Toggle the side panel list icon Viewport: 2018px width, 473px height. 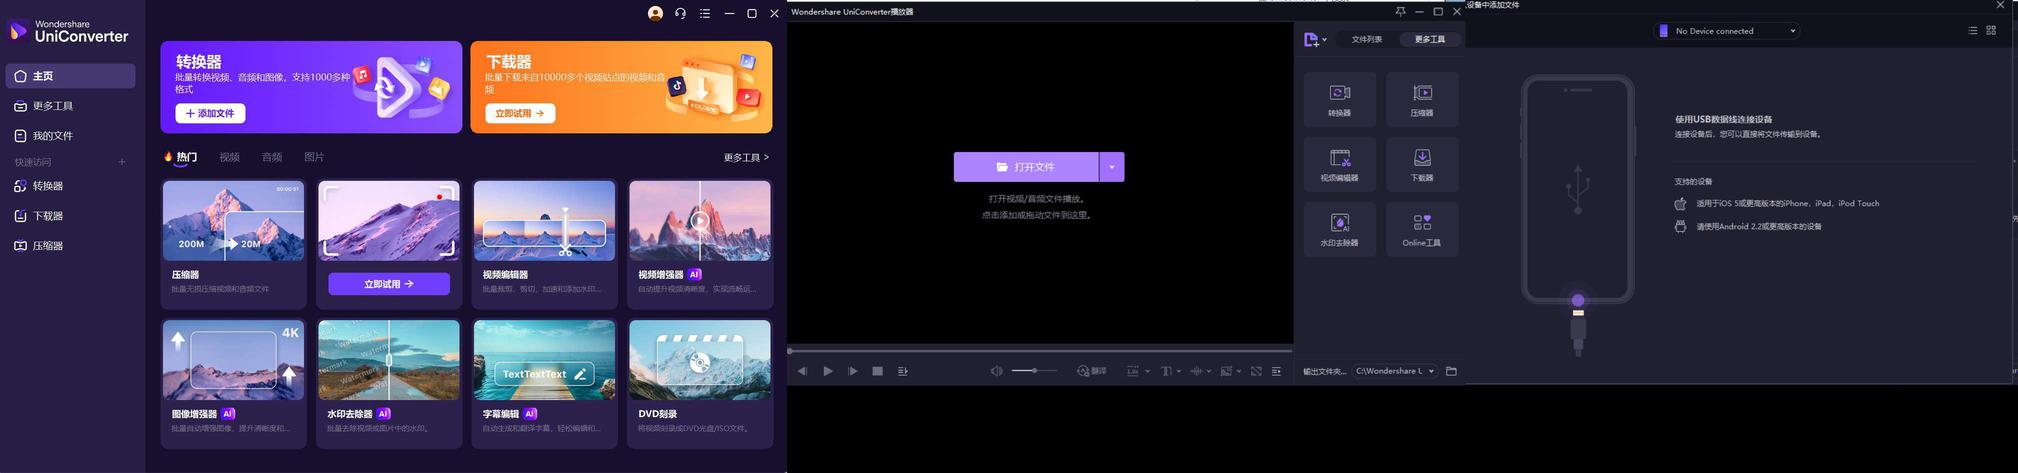coord(1276,371)
